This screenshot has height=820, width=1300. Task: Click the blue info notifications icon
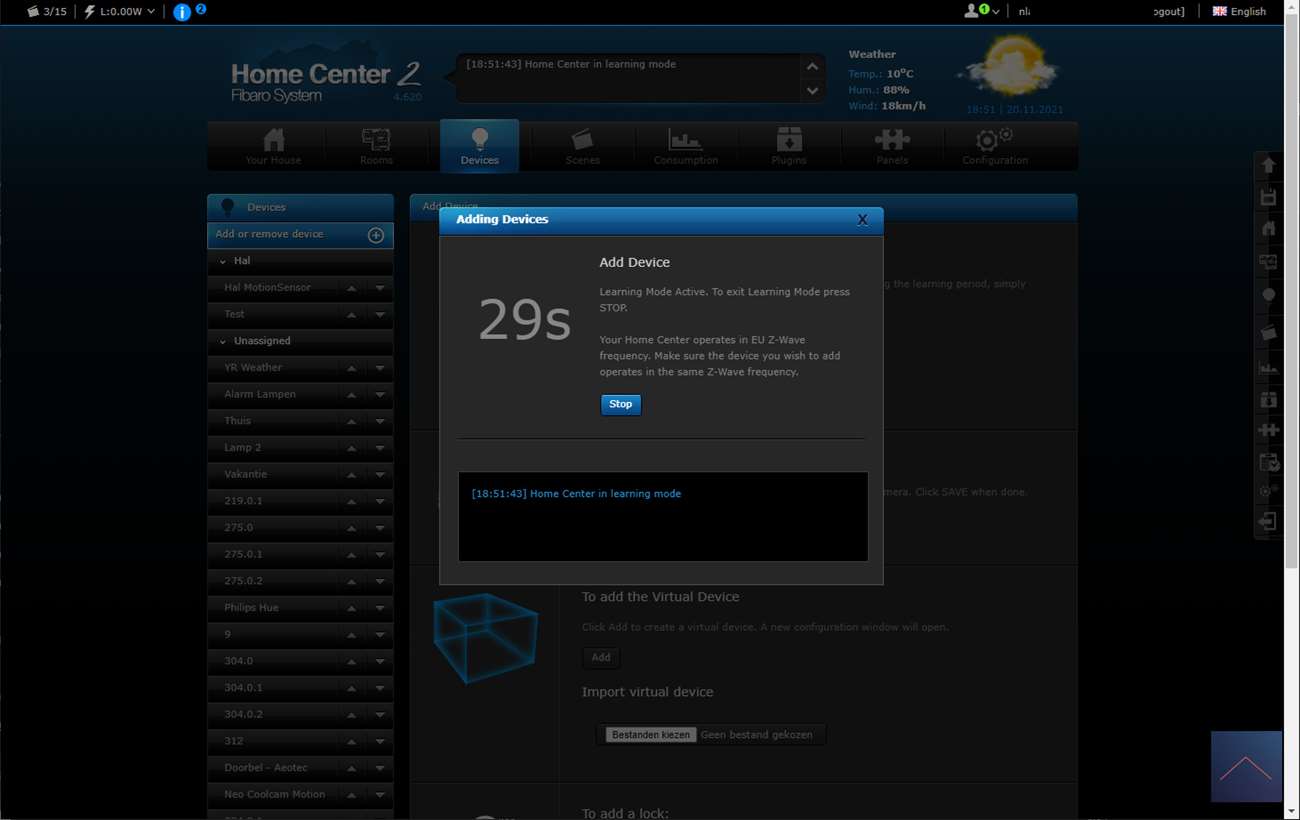pos(182,12)
